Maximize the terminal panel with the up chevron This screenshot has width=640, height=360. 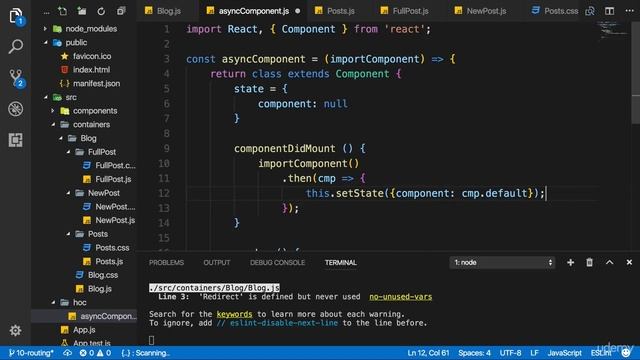coord(609,262)
